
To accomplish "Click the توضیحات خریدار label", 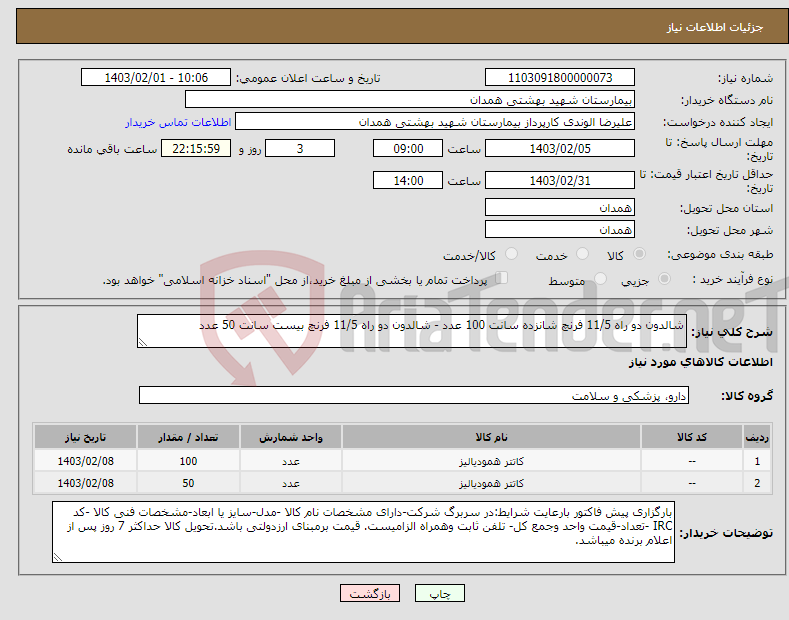I will (x=726, y=533).
